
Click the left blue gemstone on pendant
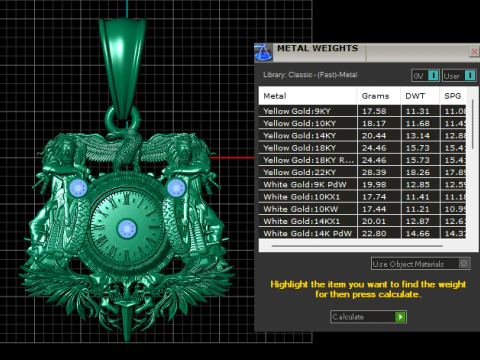[x=78, y=188]
